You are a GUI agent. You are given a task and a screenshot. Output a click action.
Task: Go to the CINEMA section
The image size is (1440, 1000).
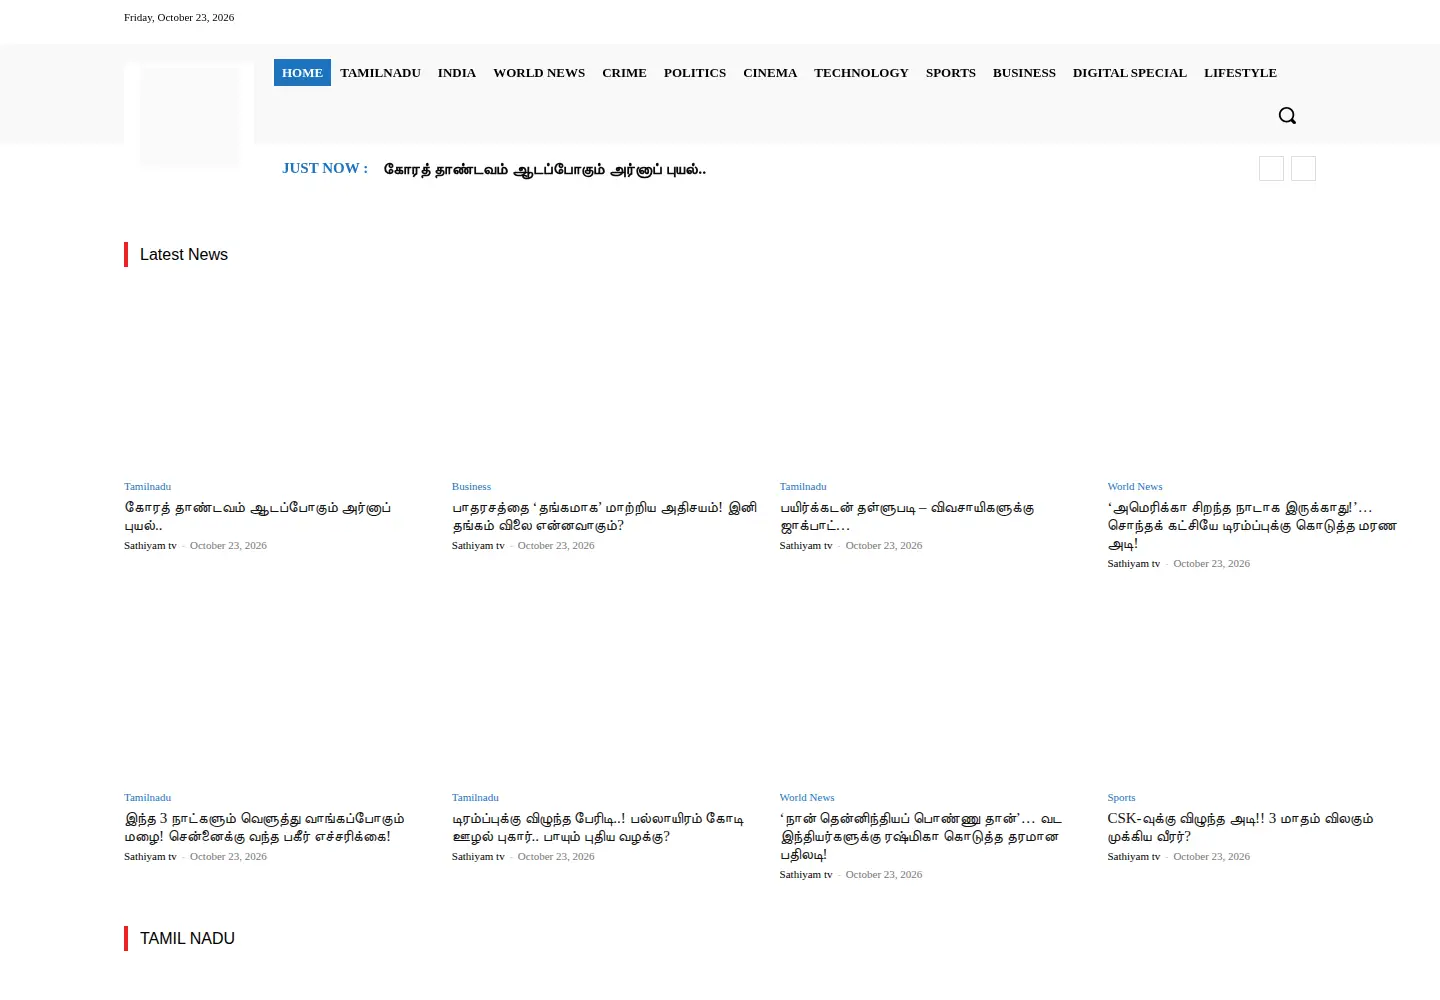(x=770, y=73)
